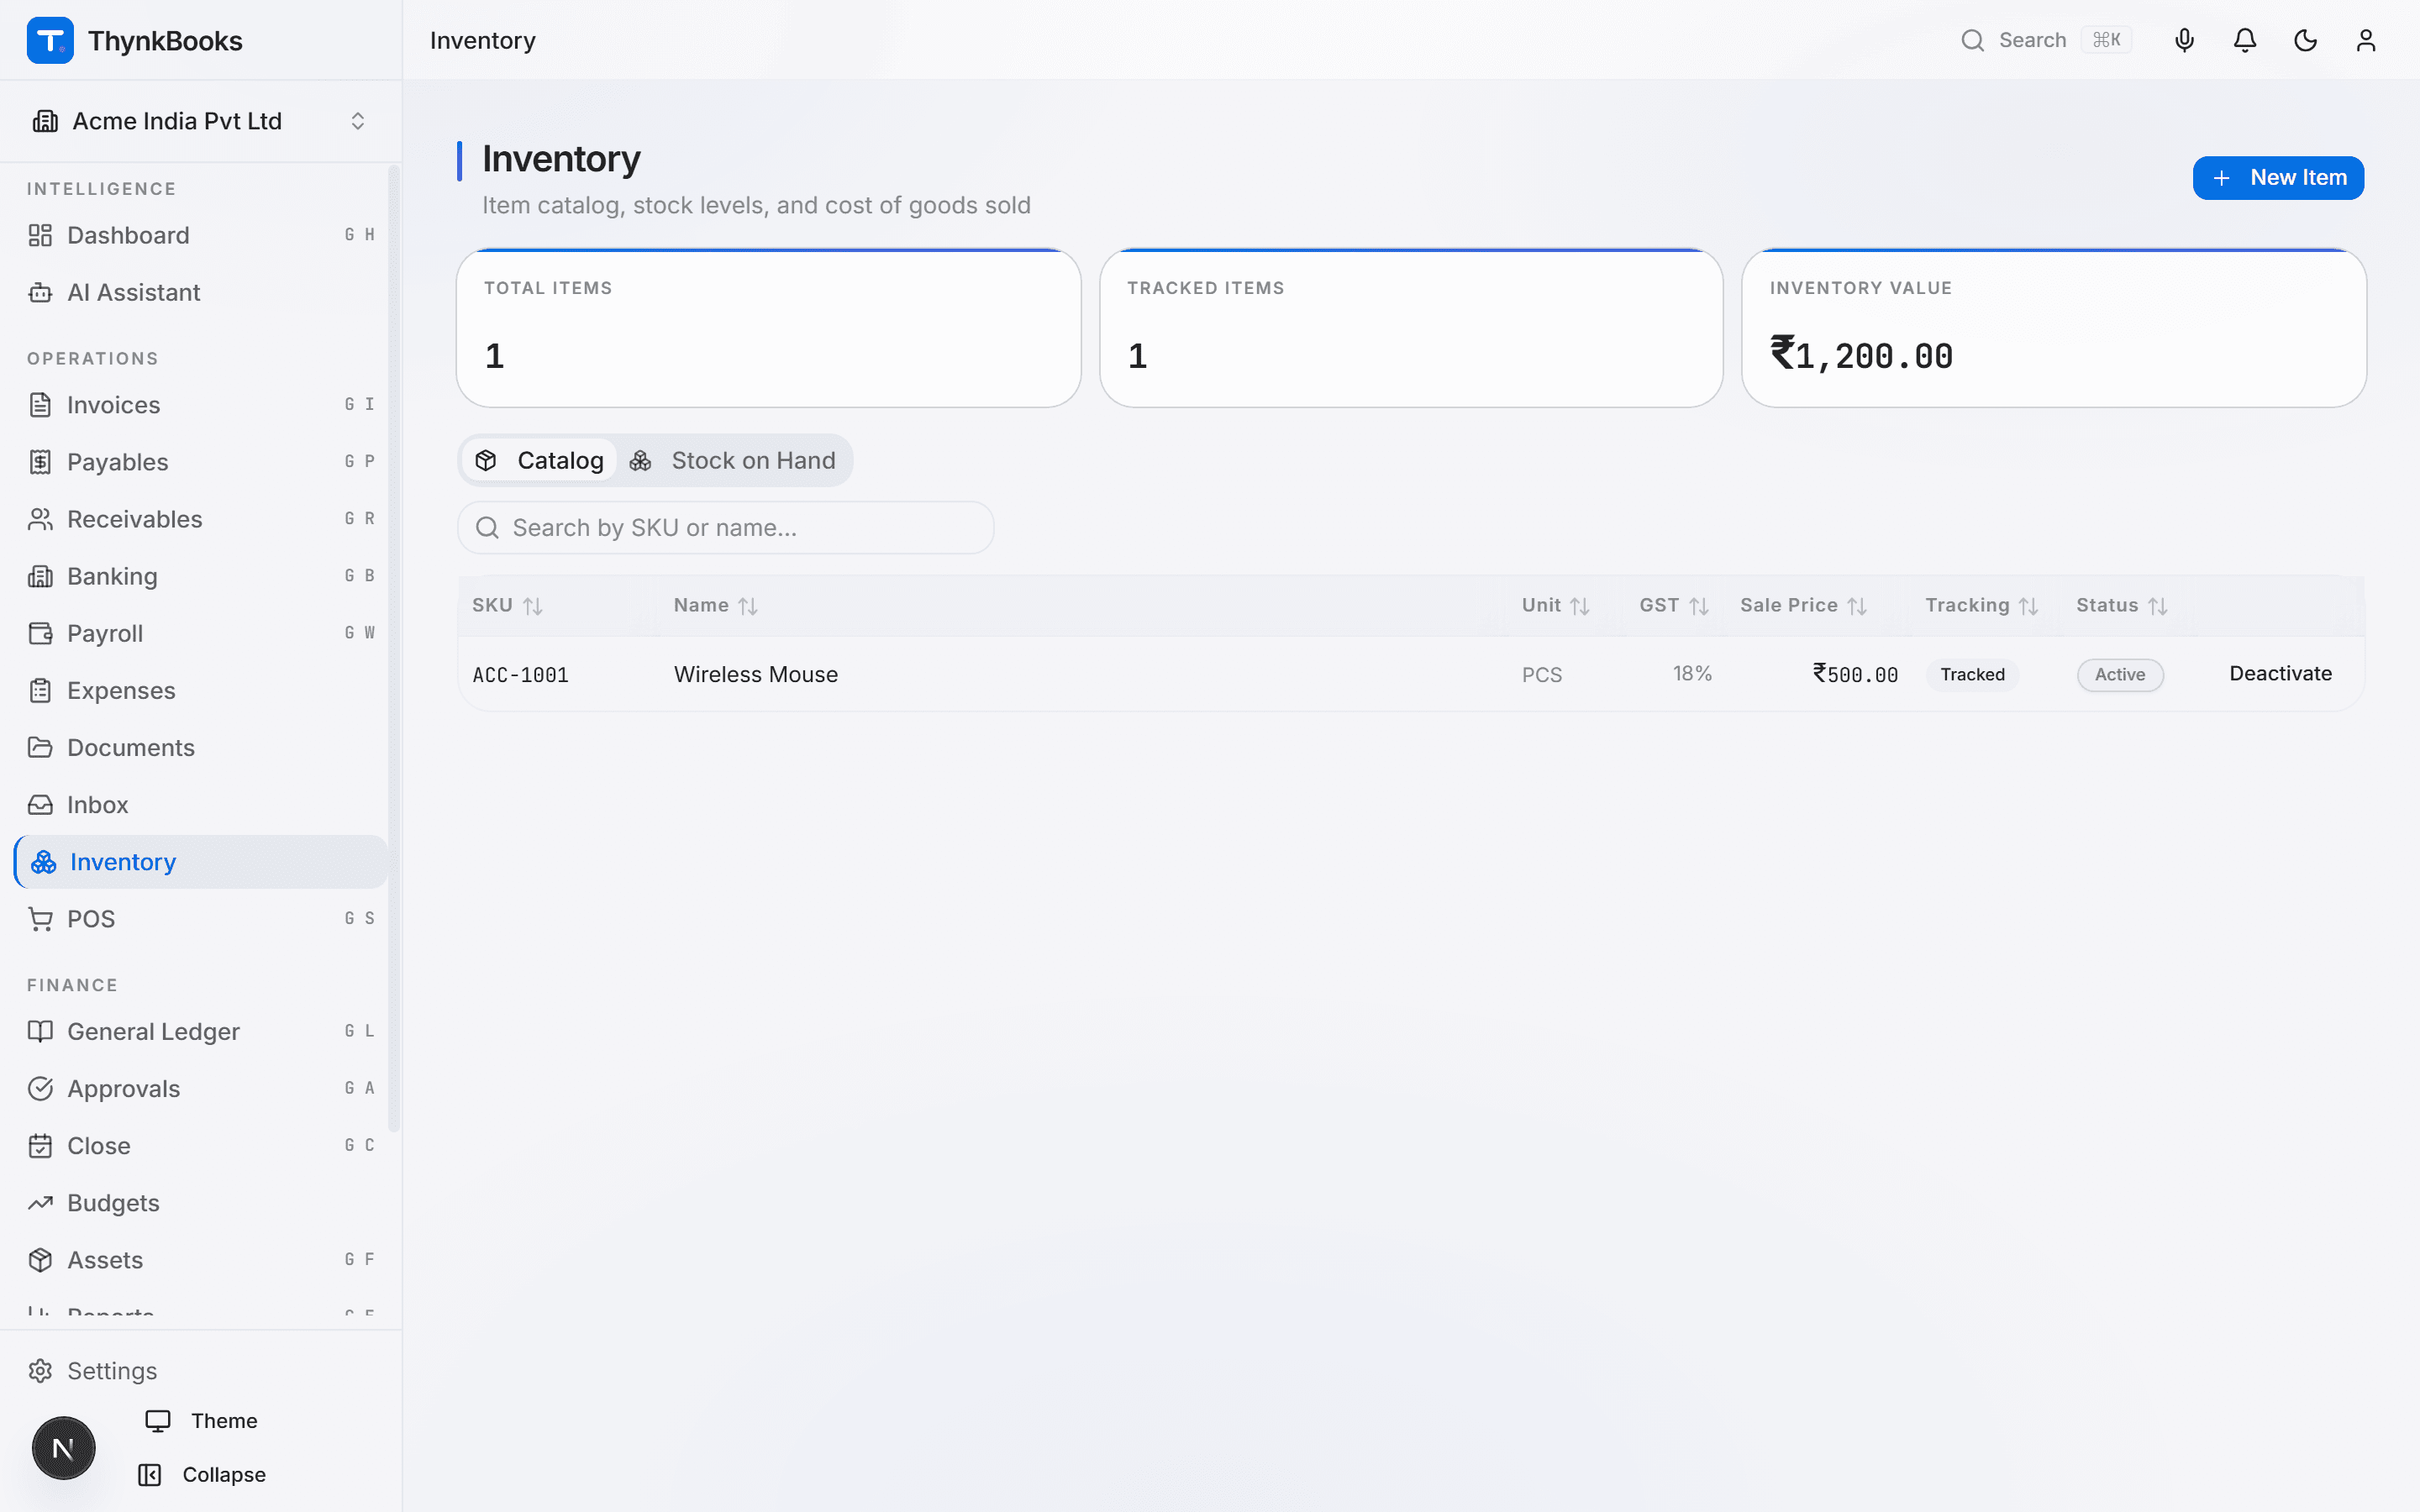Select Inventory in the sidebar menu
Image resolution: width=2420 pixels, height=1512 pixels.
[201, 861]
